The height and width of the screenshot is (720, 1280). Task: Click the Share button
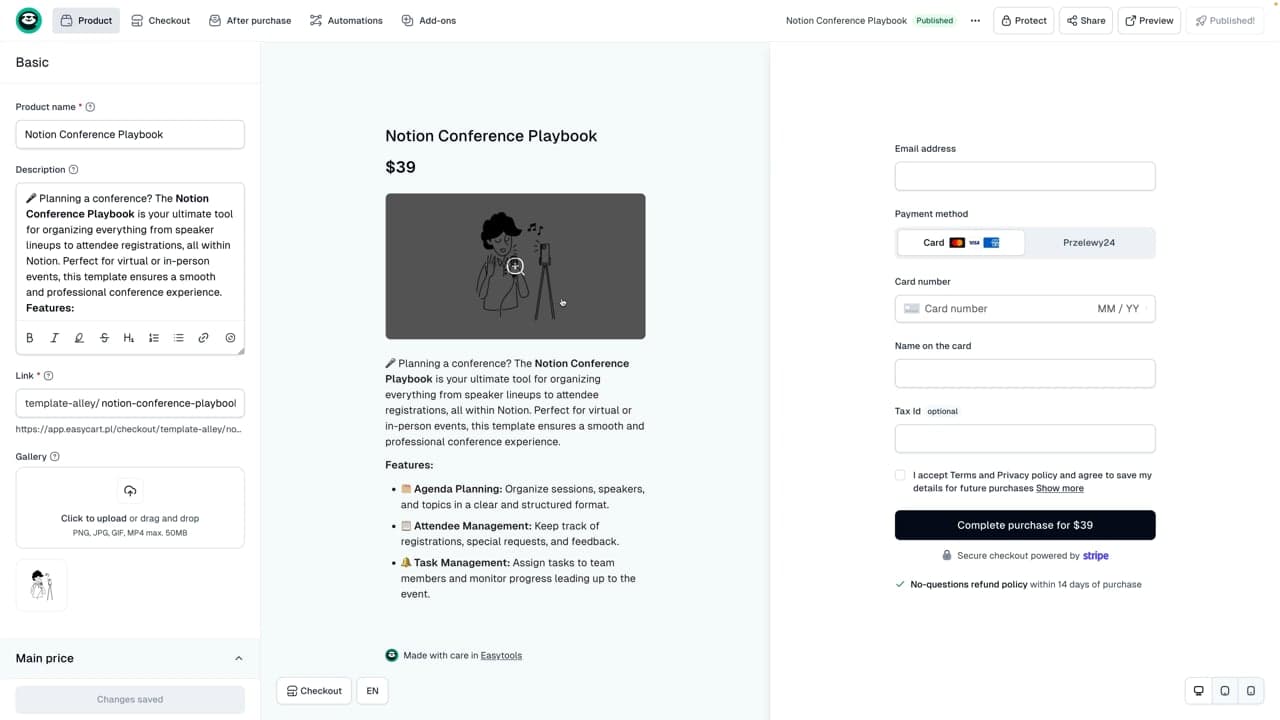1086,20
